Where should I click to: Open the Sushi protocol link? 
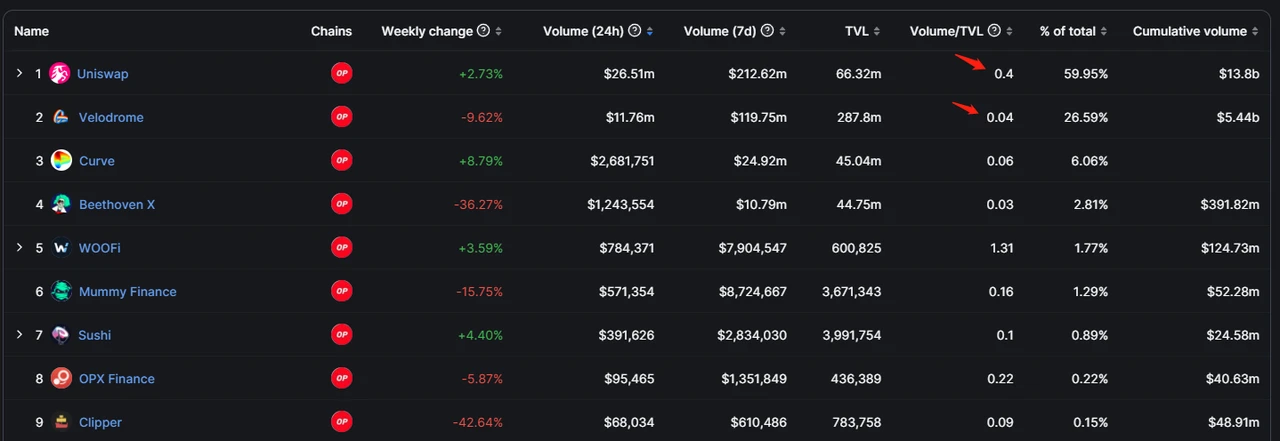(95, 335)
